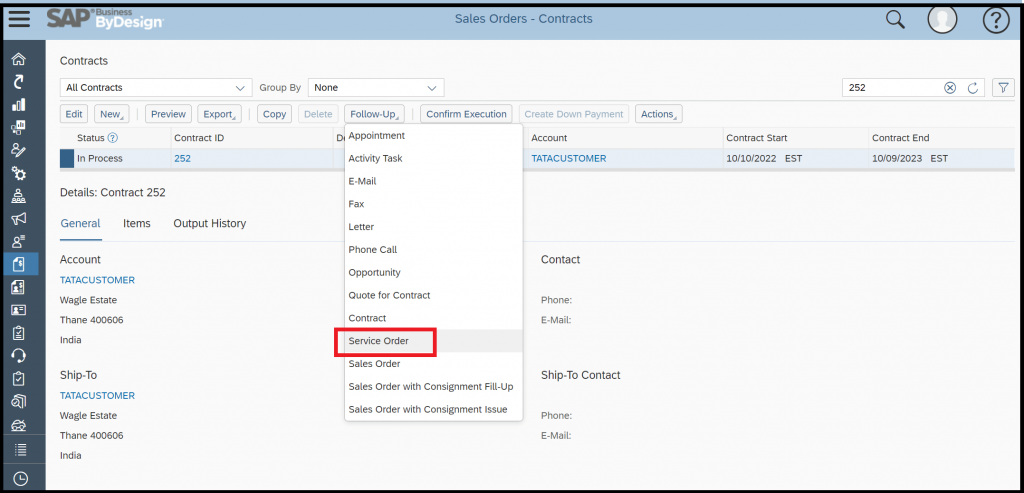This screenshot has height=493, width=1024.
Task: Open the car sidebar icon
Action: pyautogui.click(x=19, y=425)
